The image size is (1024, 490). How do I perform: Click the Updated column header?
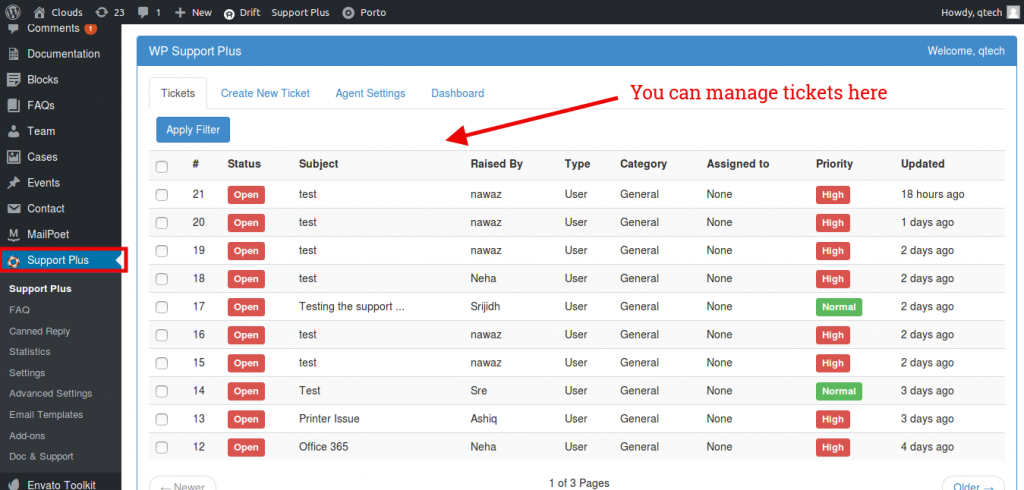[923, 164]
